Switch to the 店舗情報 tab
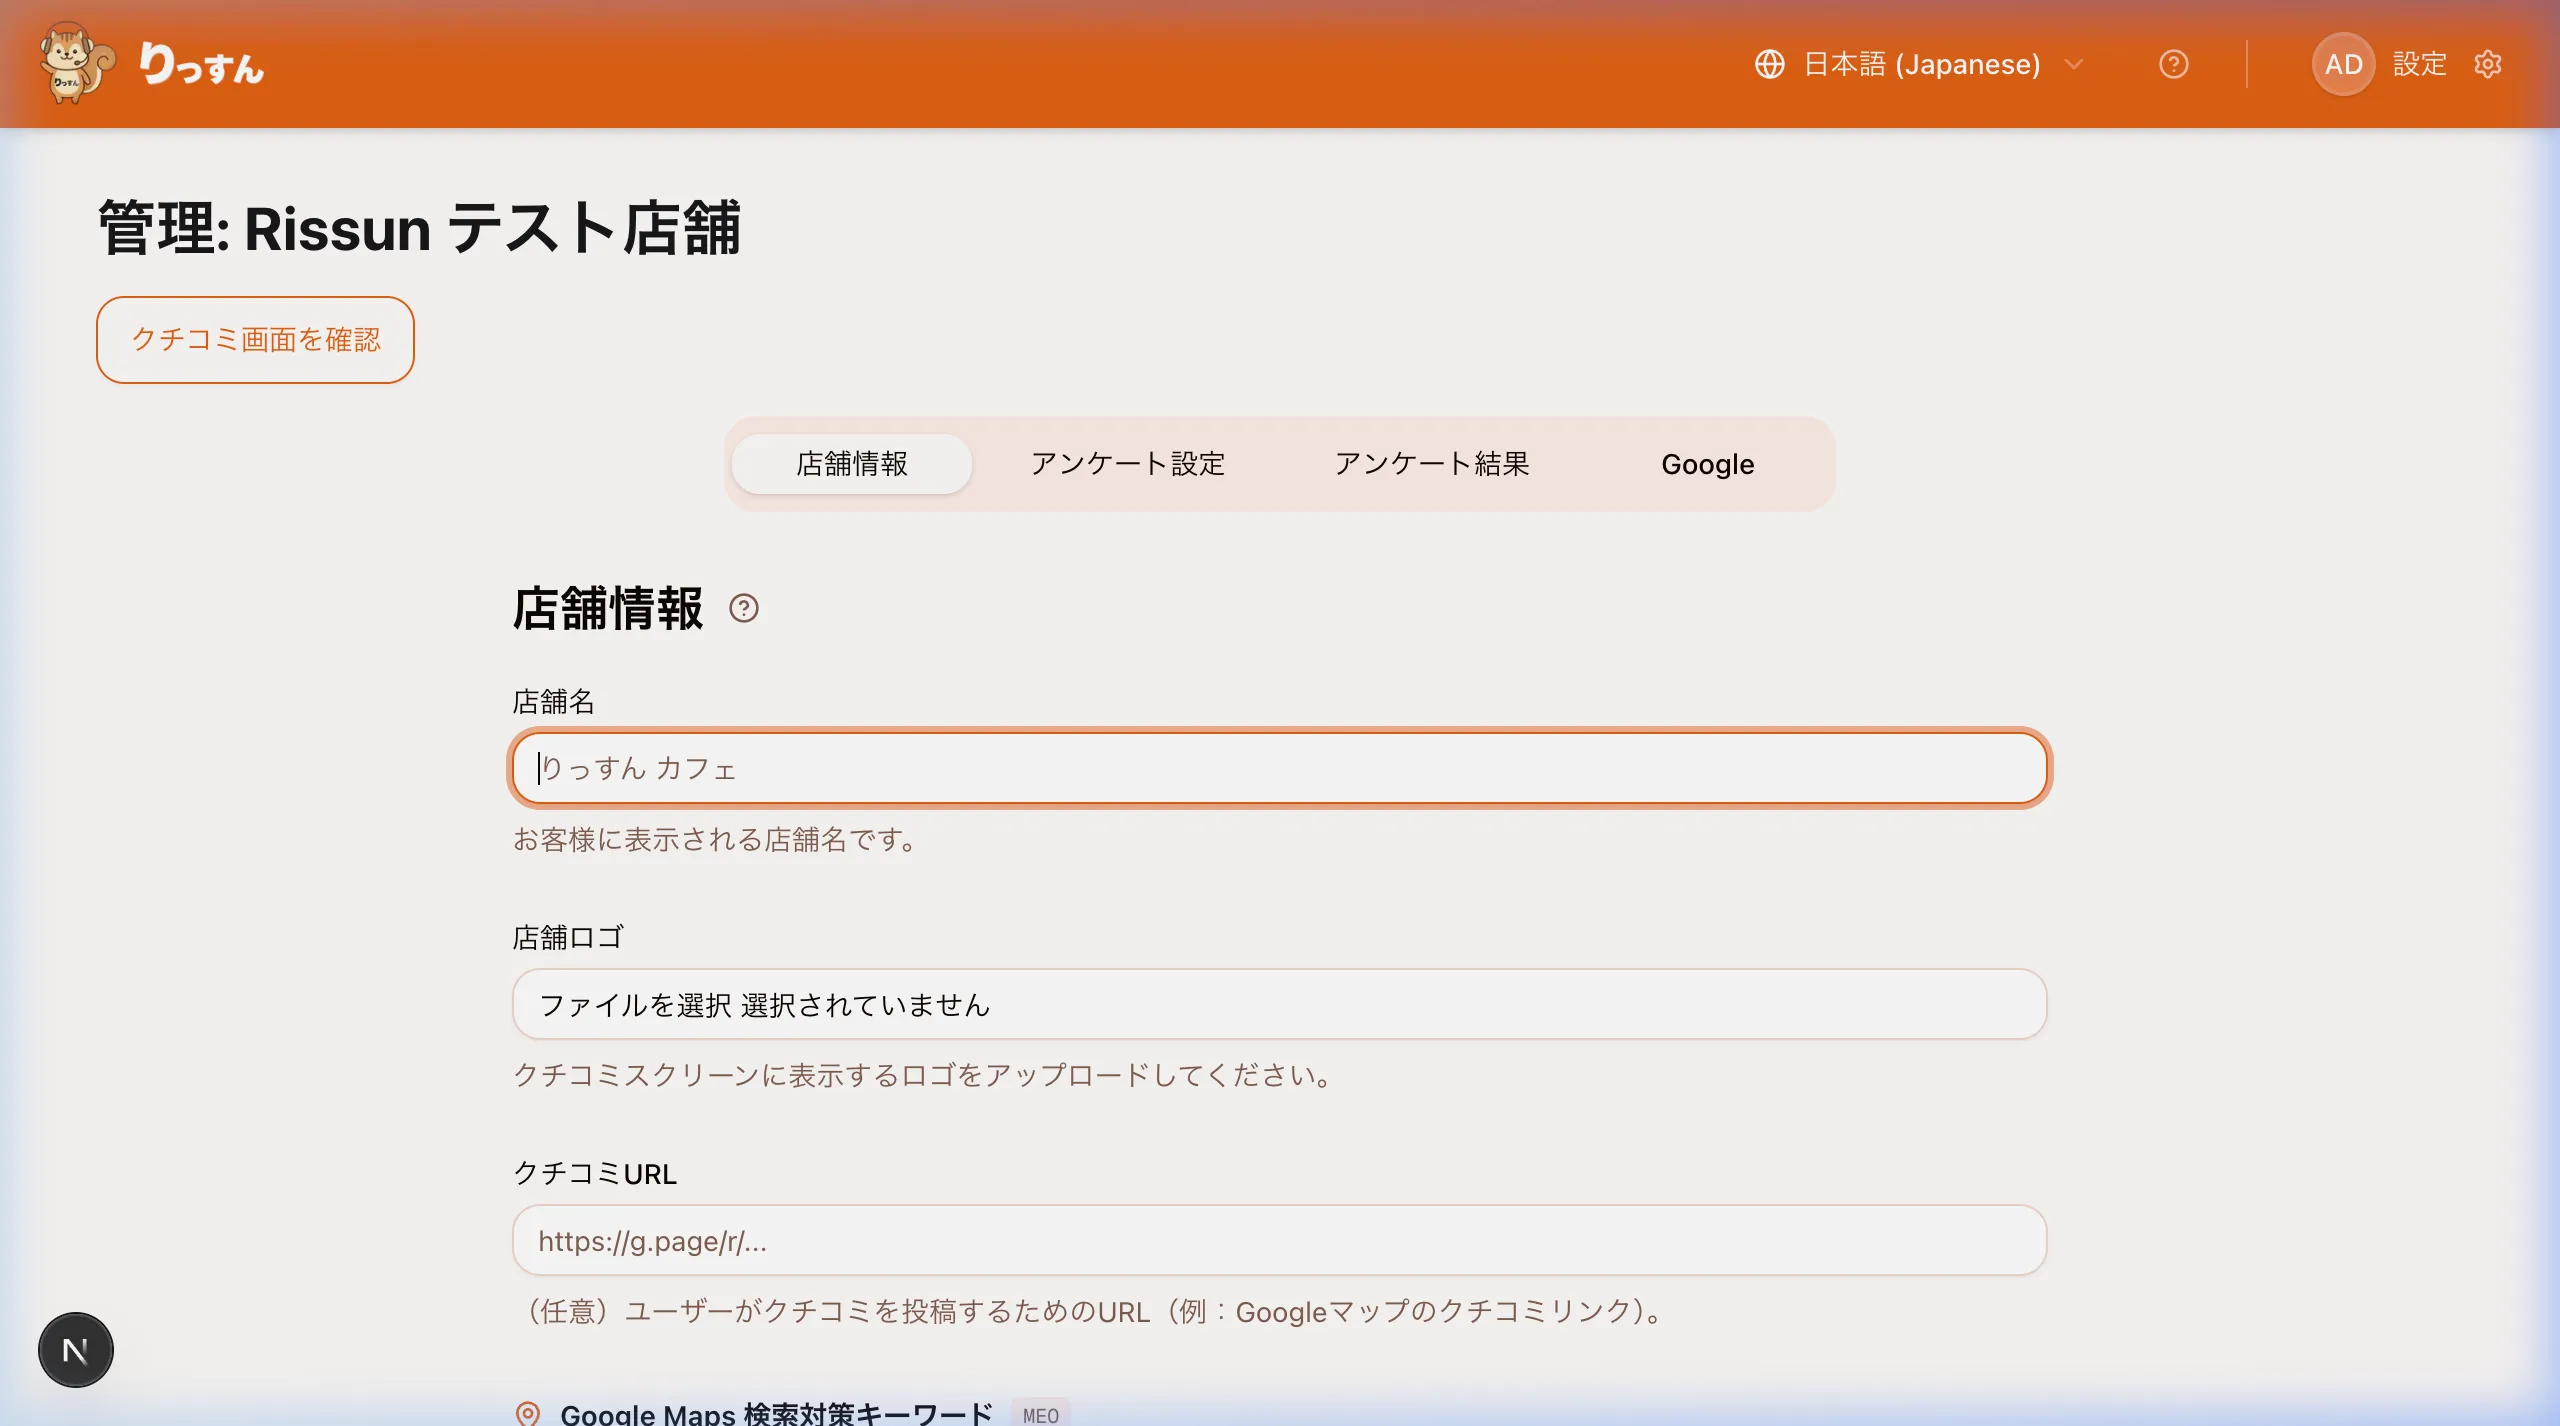 pos(852,464)
